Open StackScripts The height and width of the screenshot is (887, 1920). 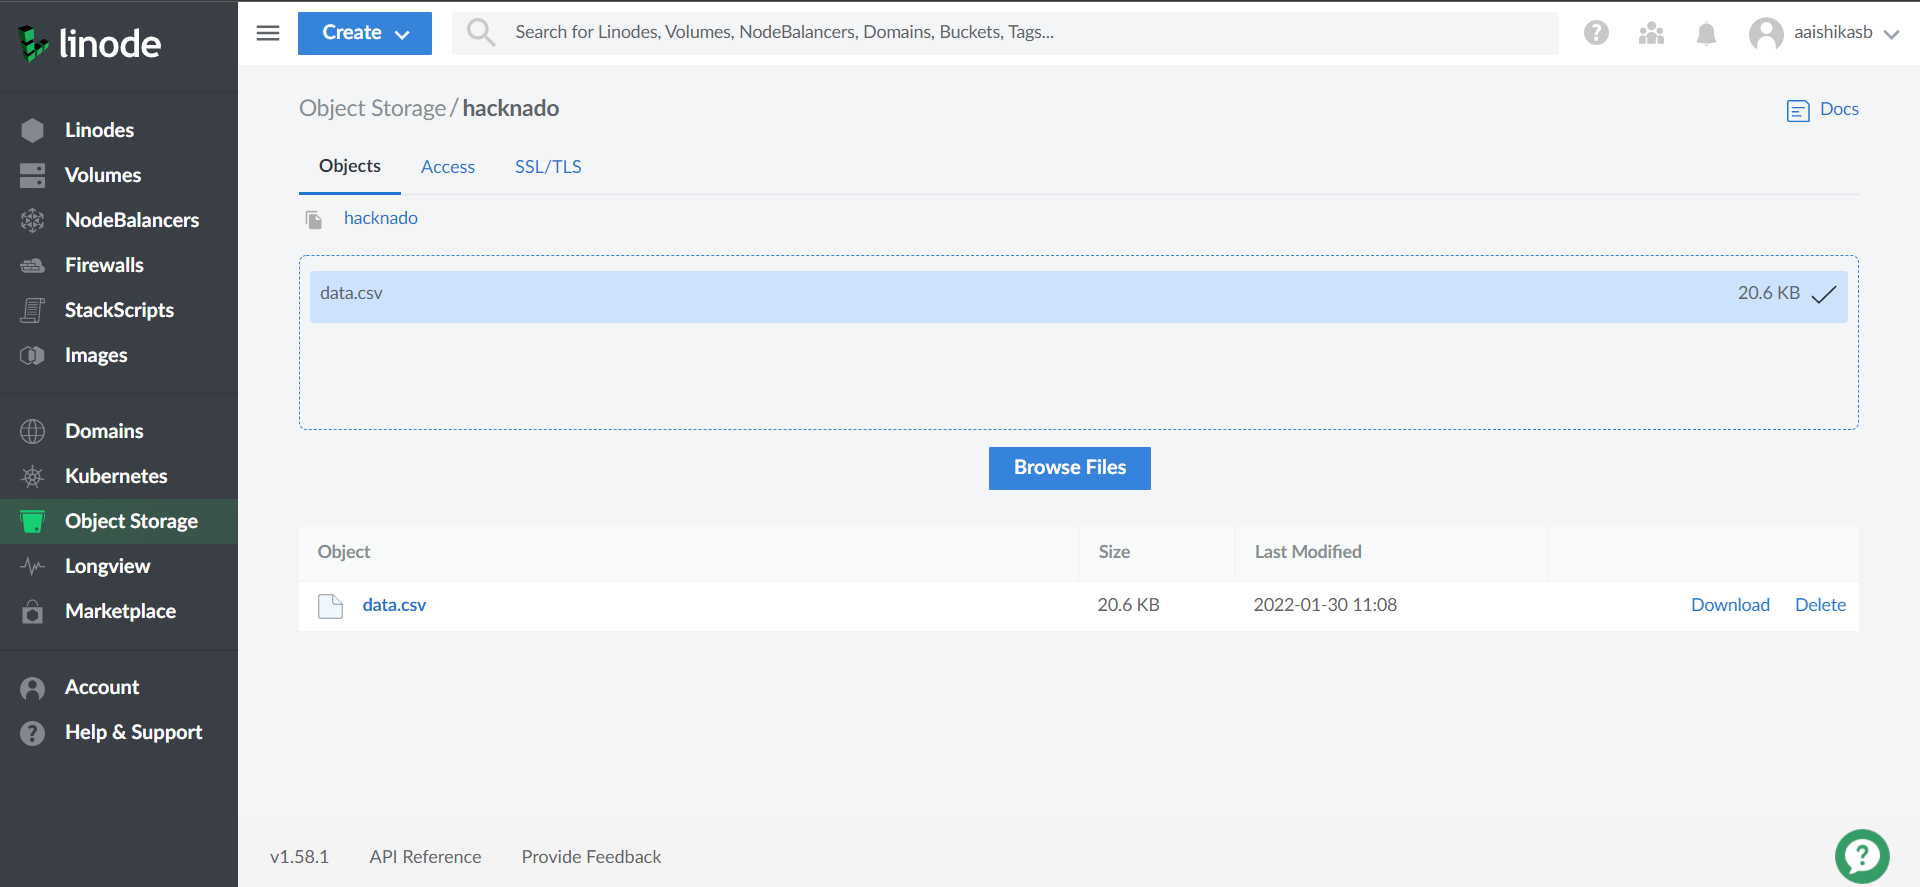pos(119,310)
